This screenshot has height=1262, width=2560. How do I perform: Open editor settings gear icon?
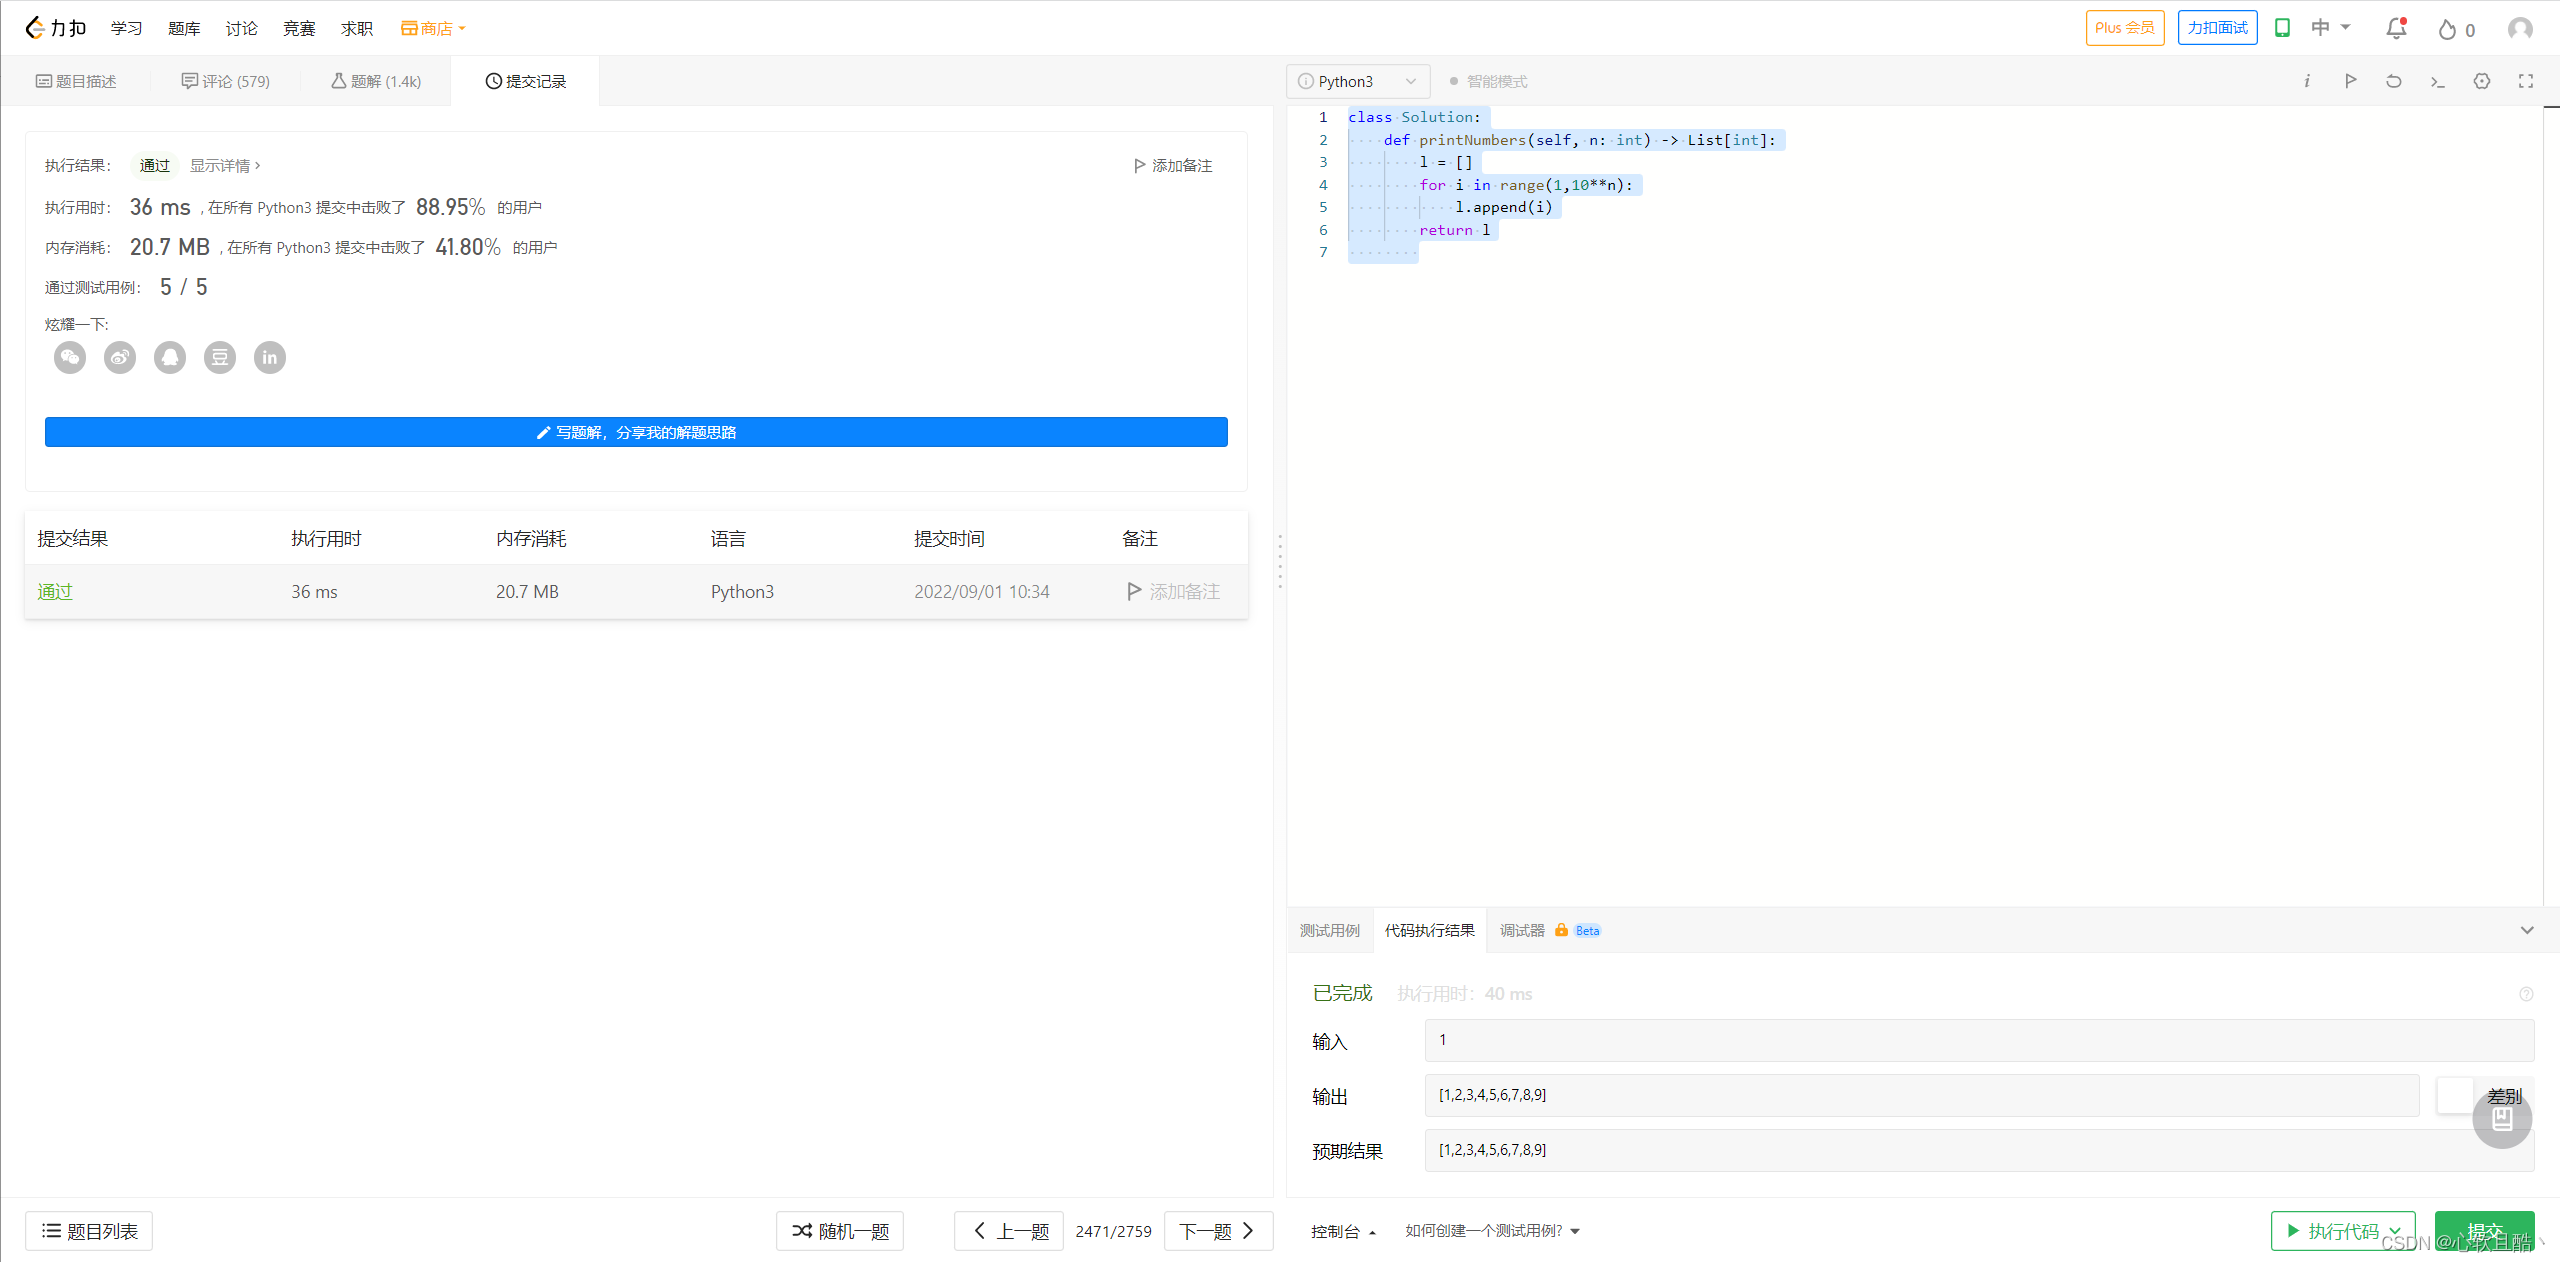click(x=2482, y=81)
